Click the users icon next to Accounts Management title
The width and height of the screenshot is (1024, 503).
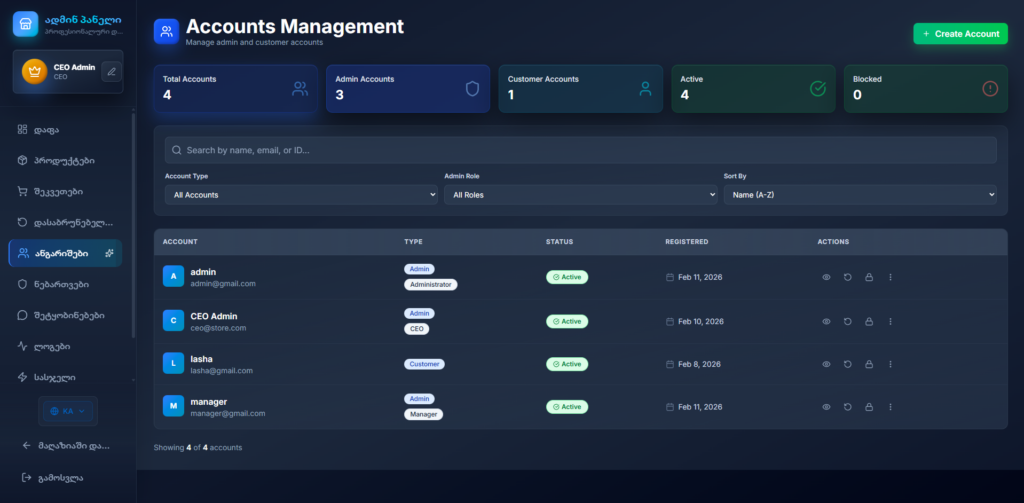click(x=167, y=31)
